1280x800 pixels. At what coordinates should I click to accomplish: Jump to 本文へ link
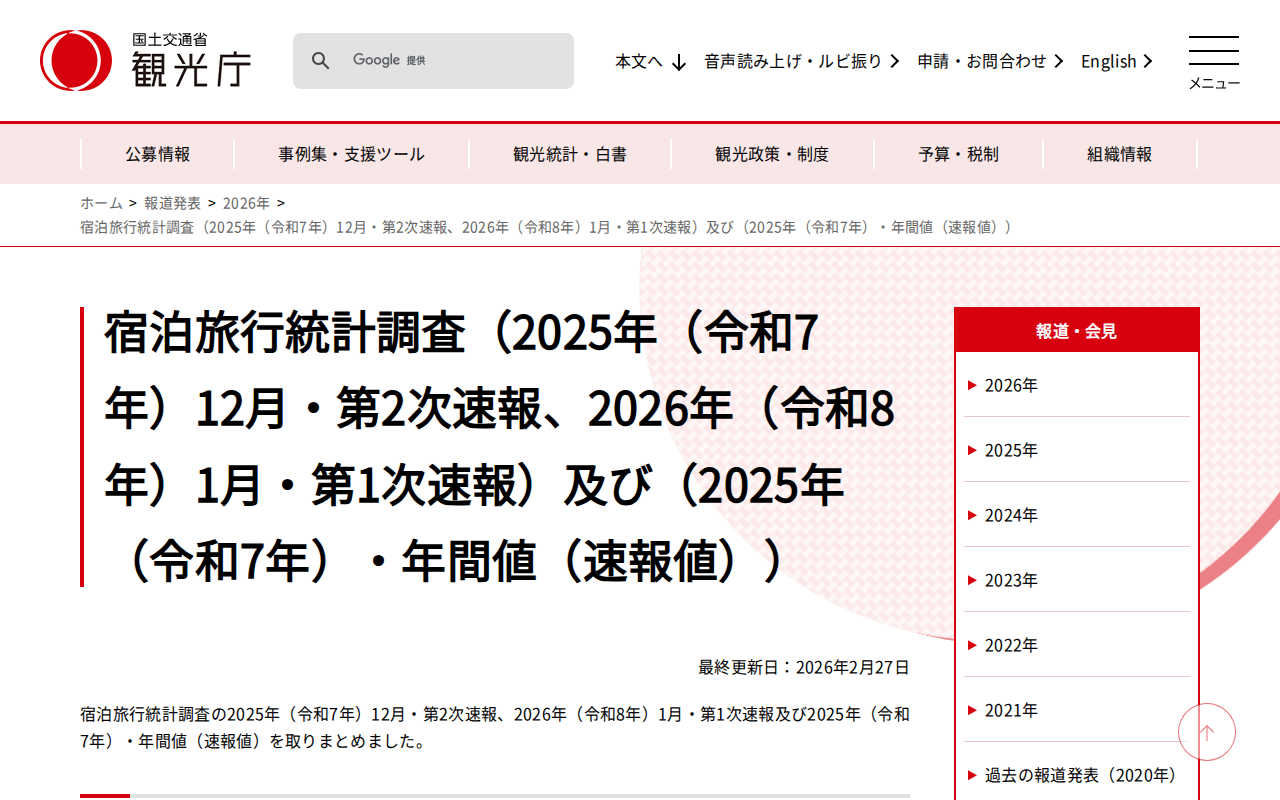[651, 62]
